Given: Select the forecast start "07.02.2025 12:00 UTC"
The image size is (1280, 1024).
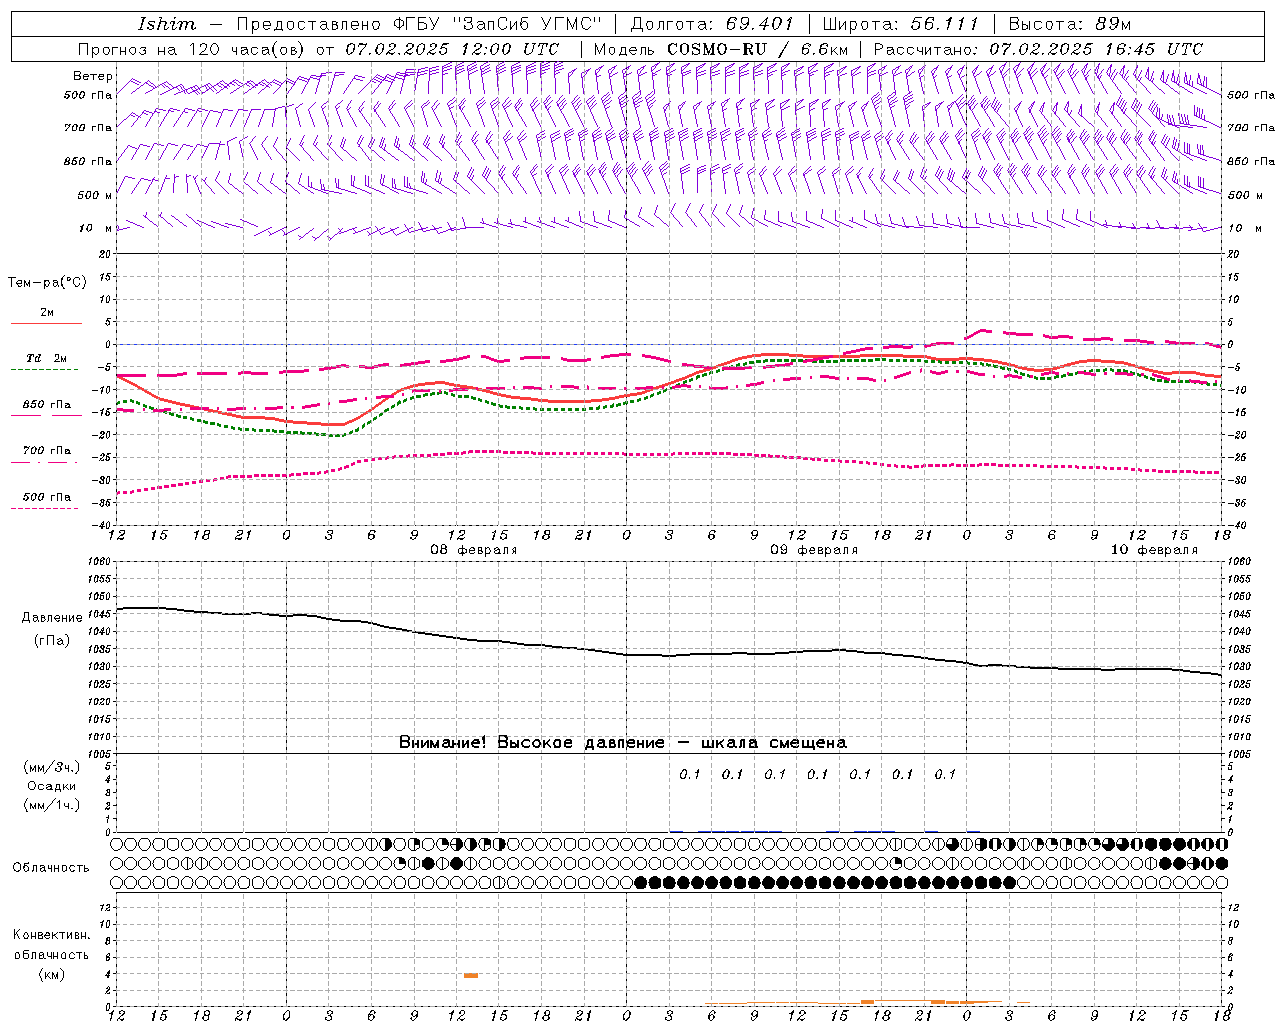Looking at the screenshot, I should [x=452, y=49].
